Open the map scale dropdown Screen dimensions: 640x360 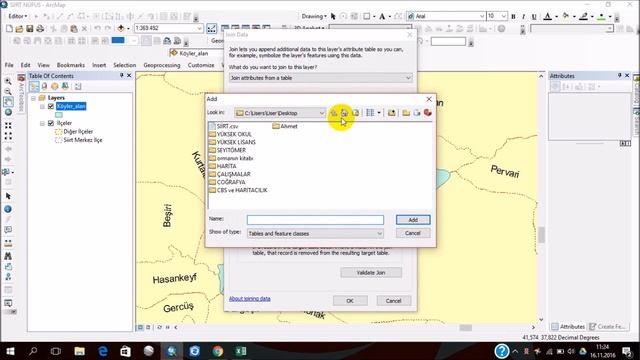[199, 28]
